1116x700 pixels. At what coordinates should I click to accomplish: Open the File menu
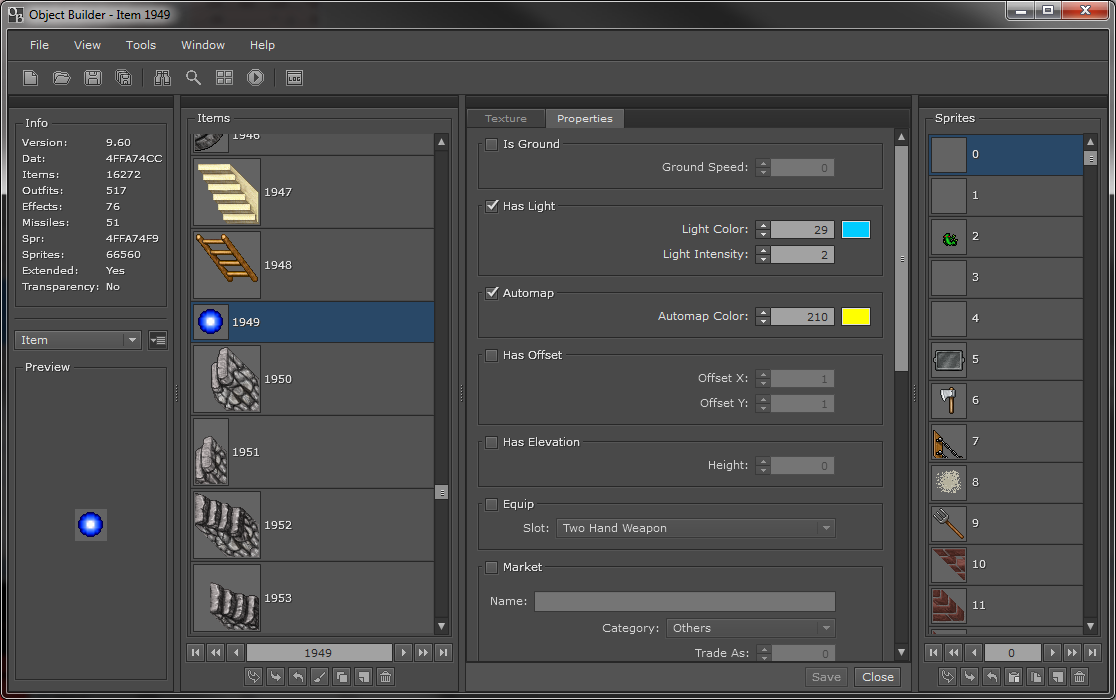click(39, 45)
